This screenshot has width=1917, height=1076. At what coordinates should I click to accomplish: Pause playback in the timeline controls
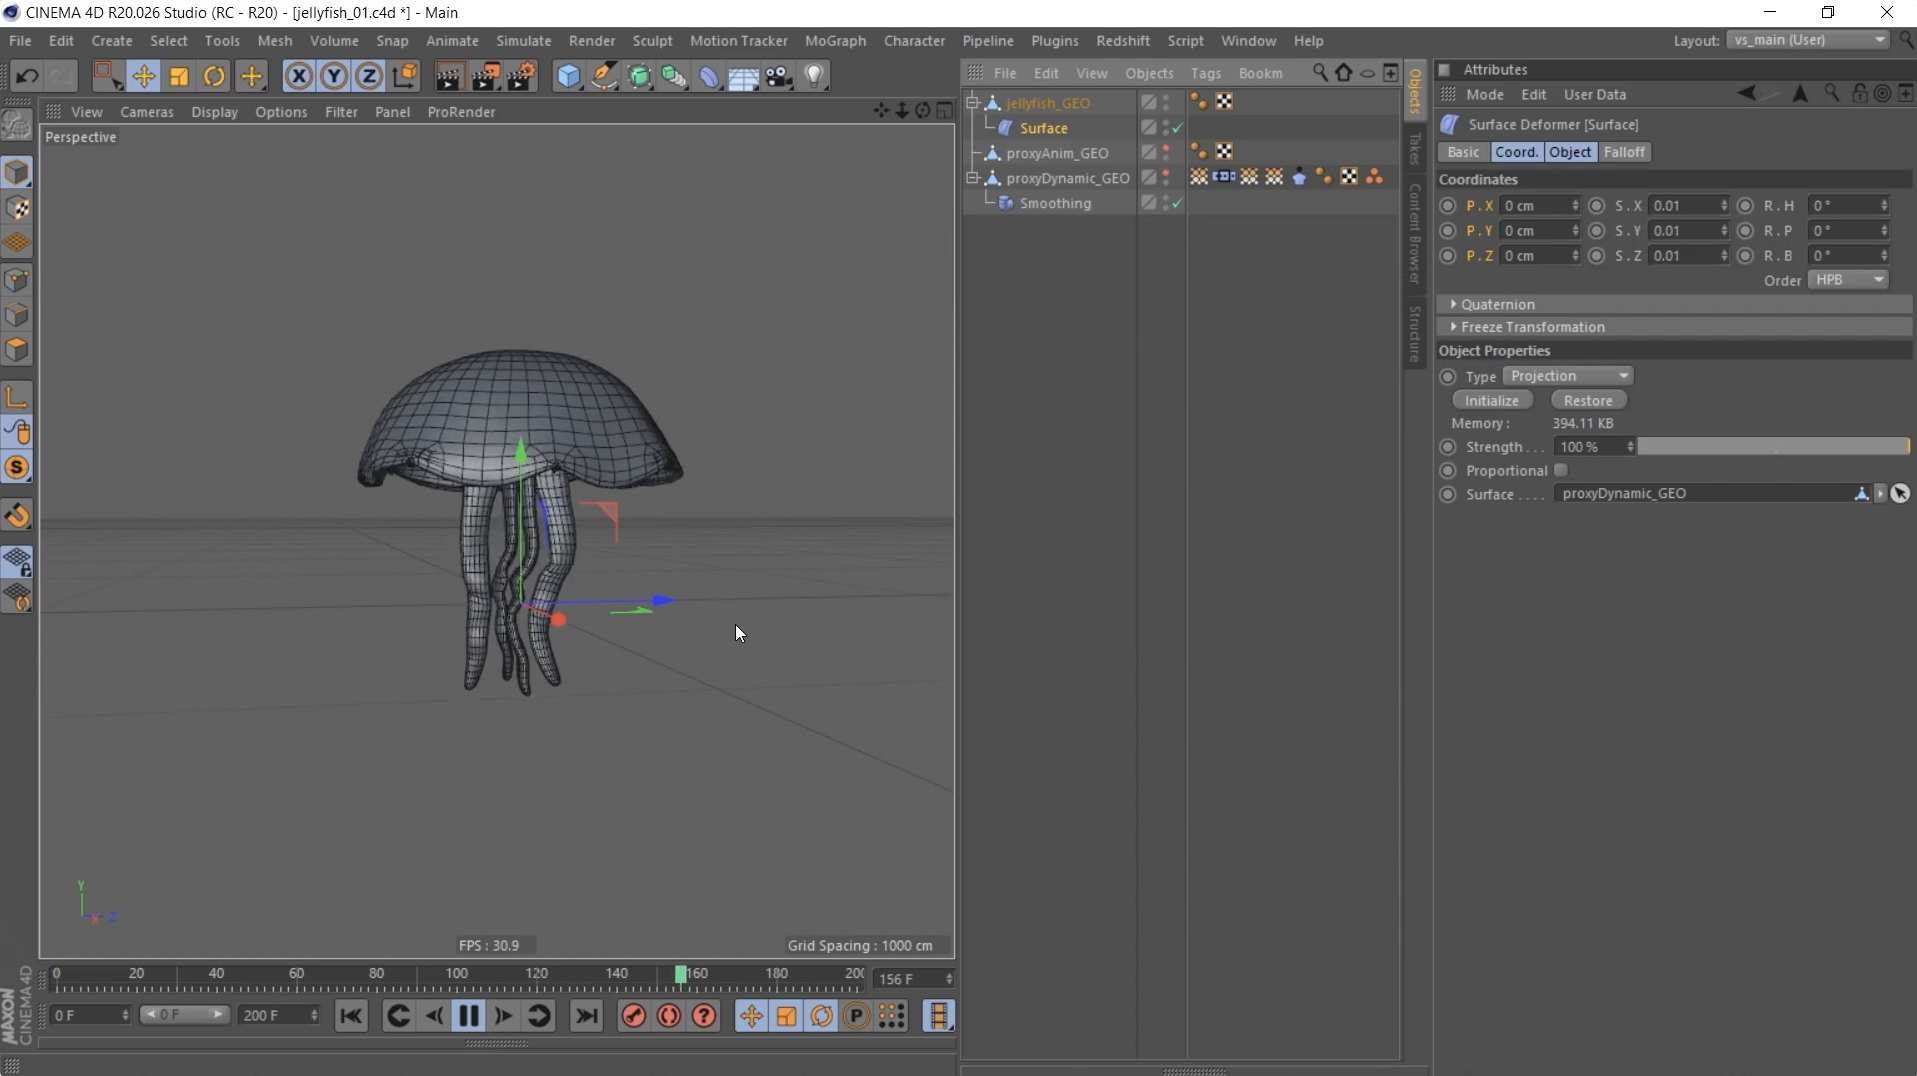coord(469,1015)
